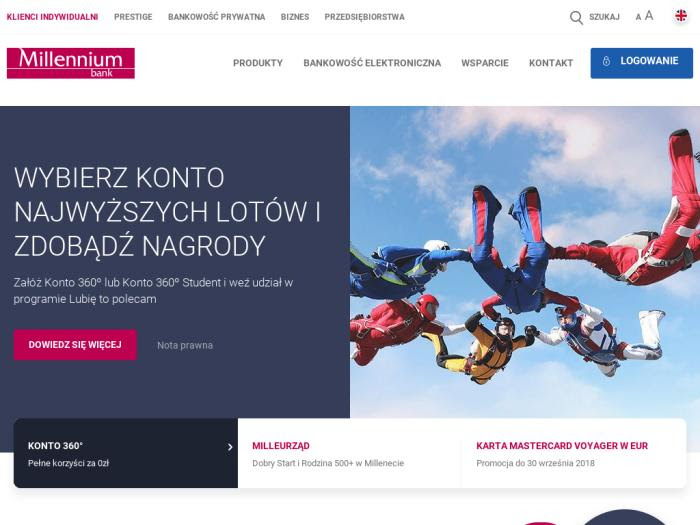
Task: Go to Bankowość Prywatna segment
Action: coord(217,17)
